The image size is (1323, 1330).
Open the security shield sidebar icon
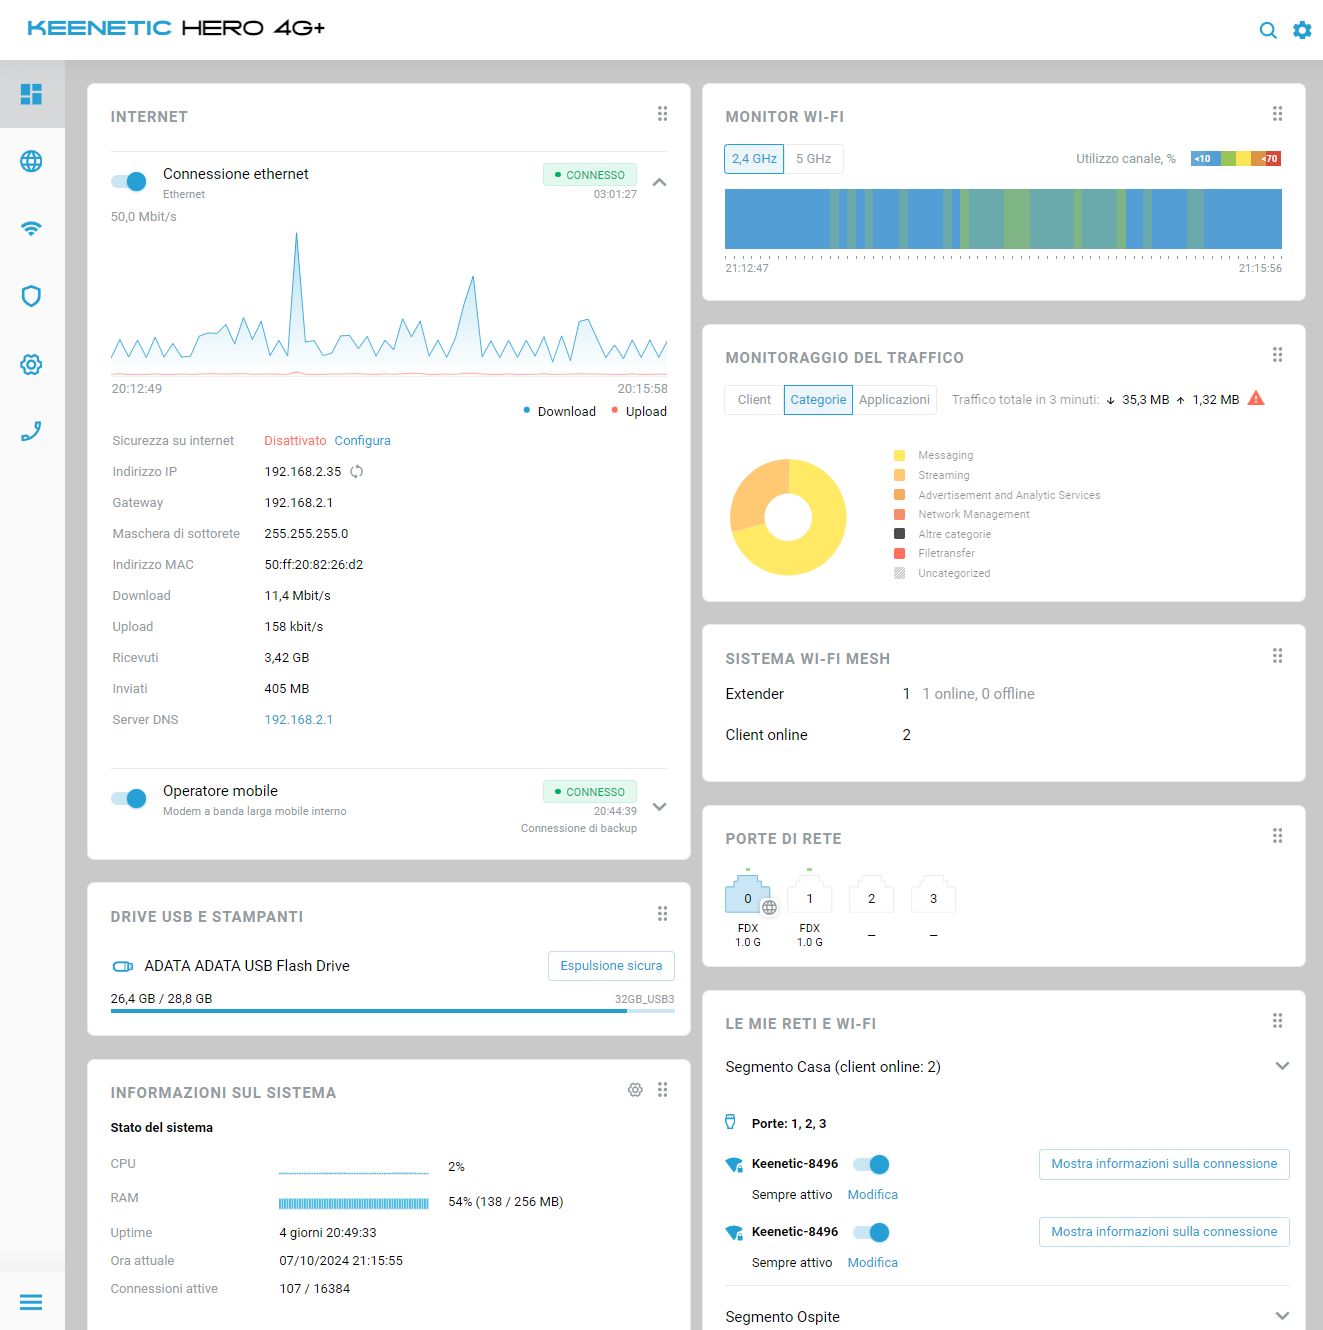(x=31, y=296)
